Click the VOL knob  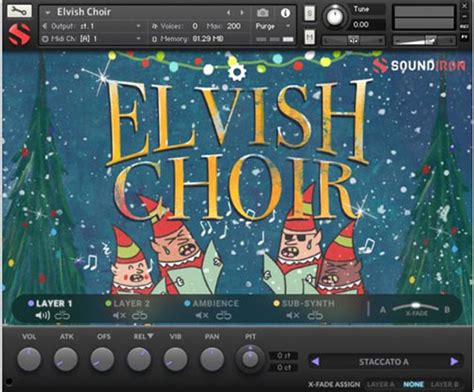pos(29,359)
